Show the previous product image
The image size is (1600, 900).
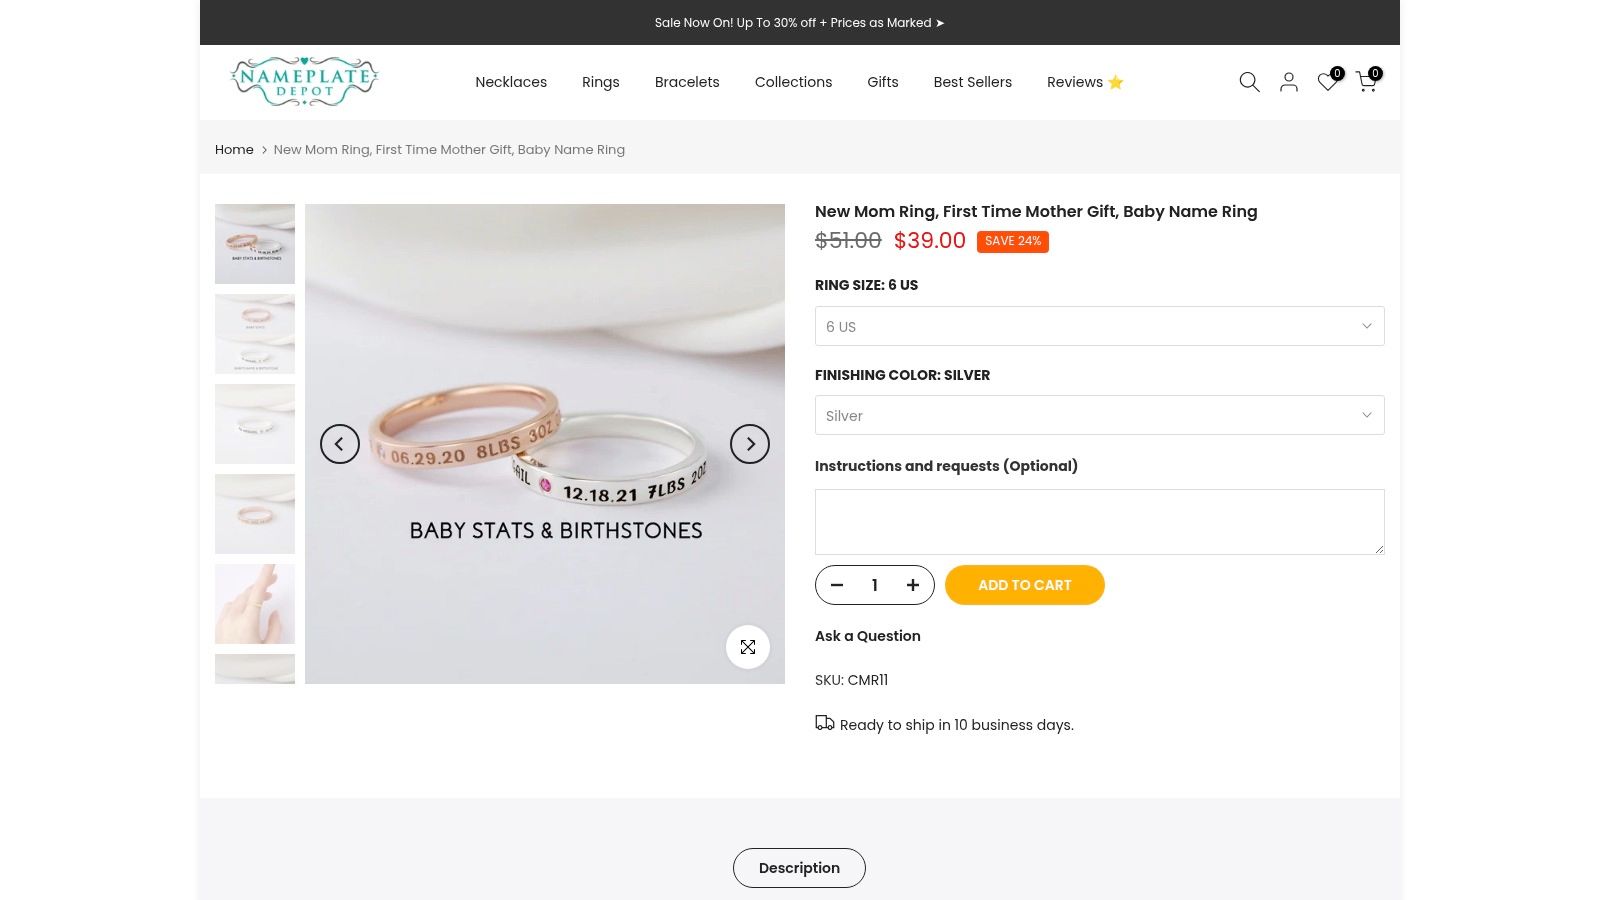click(x=340, y=444)
